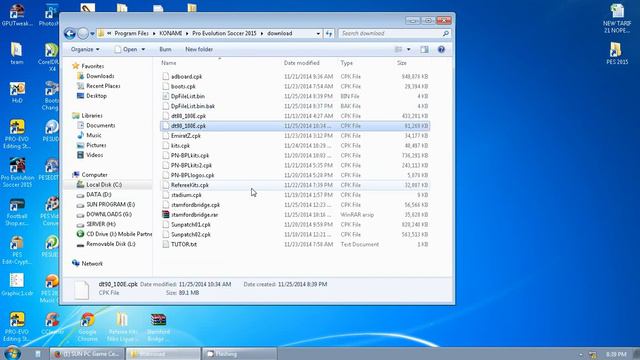The image size is (640, 360).
Task: Select SERVER (H:) drive
Action: (101, 224)
